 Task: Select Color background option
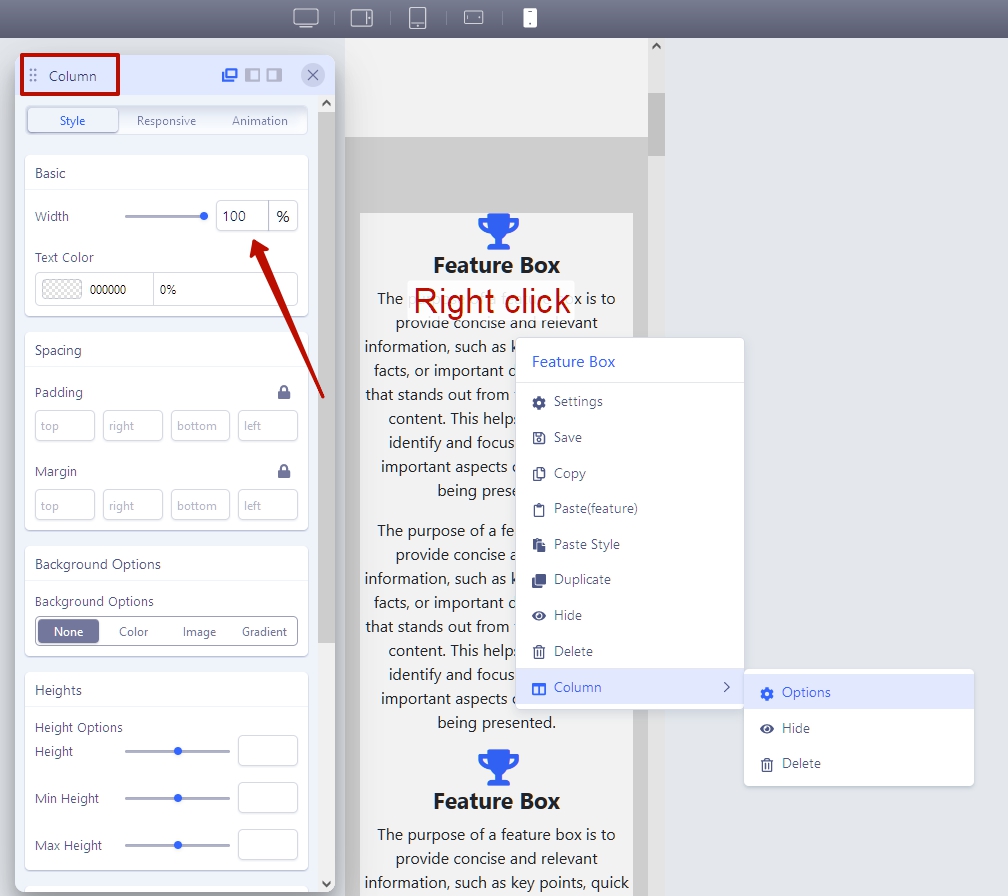[133, 632]
